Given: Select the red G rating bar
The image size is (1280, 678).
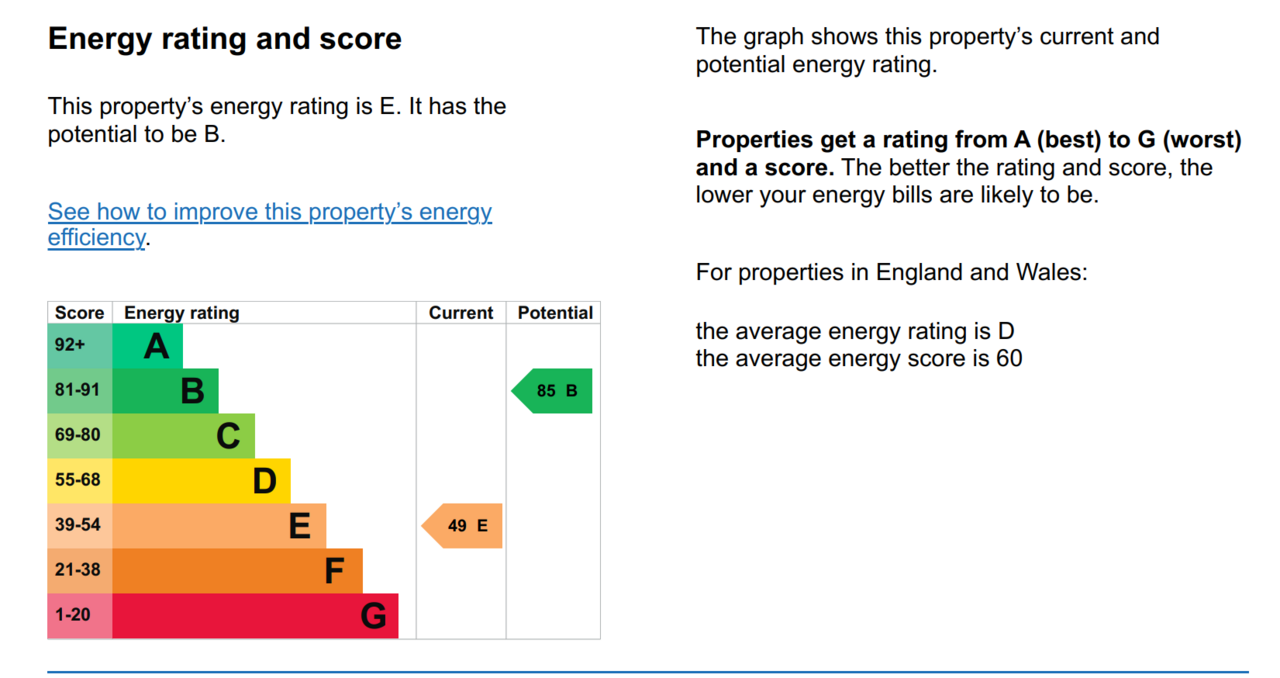Looking at the screenshot, I should pos(255,616).
